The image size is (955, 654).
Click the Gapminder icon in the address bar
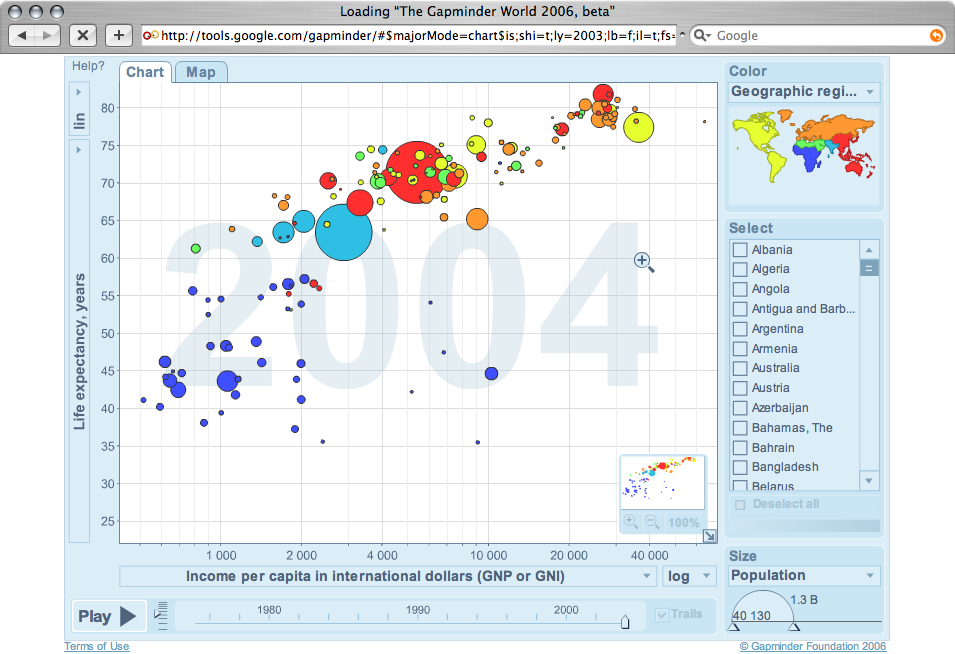tap(149, 34)
